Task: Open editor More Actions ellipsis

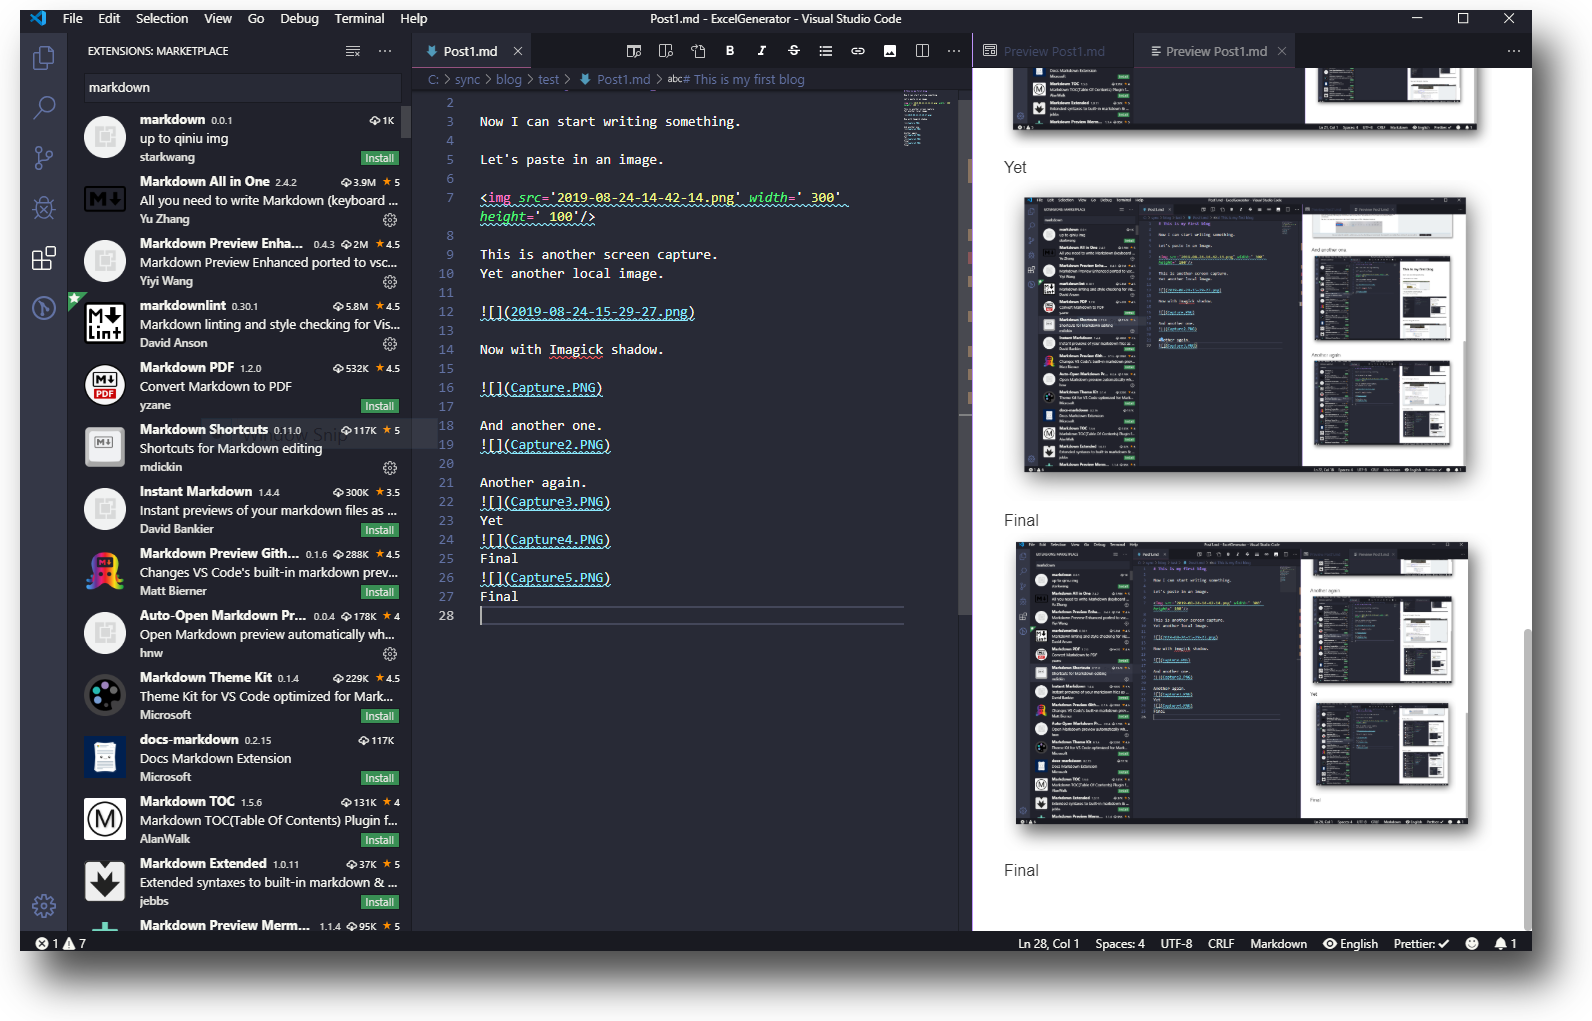Action: [954, 51]
